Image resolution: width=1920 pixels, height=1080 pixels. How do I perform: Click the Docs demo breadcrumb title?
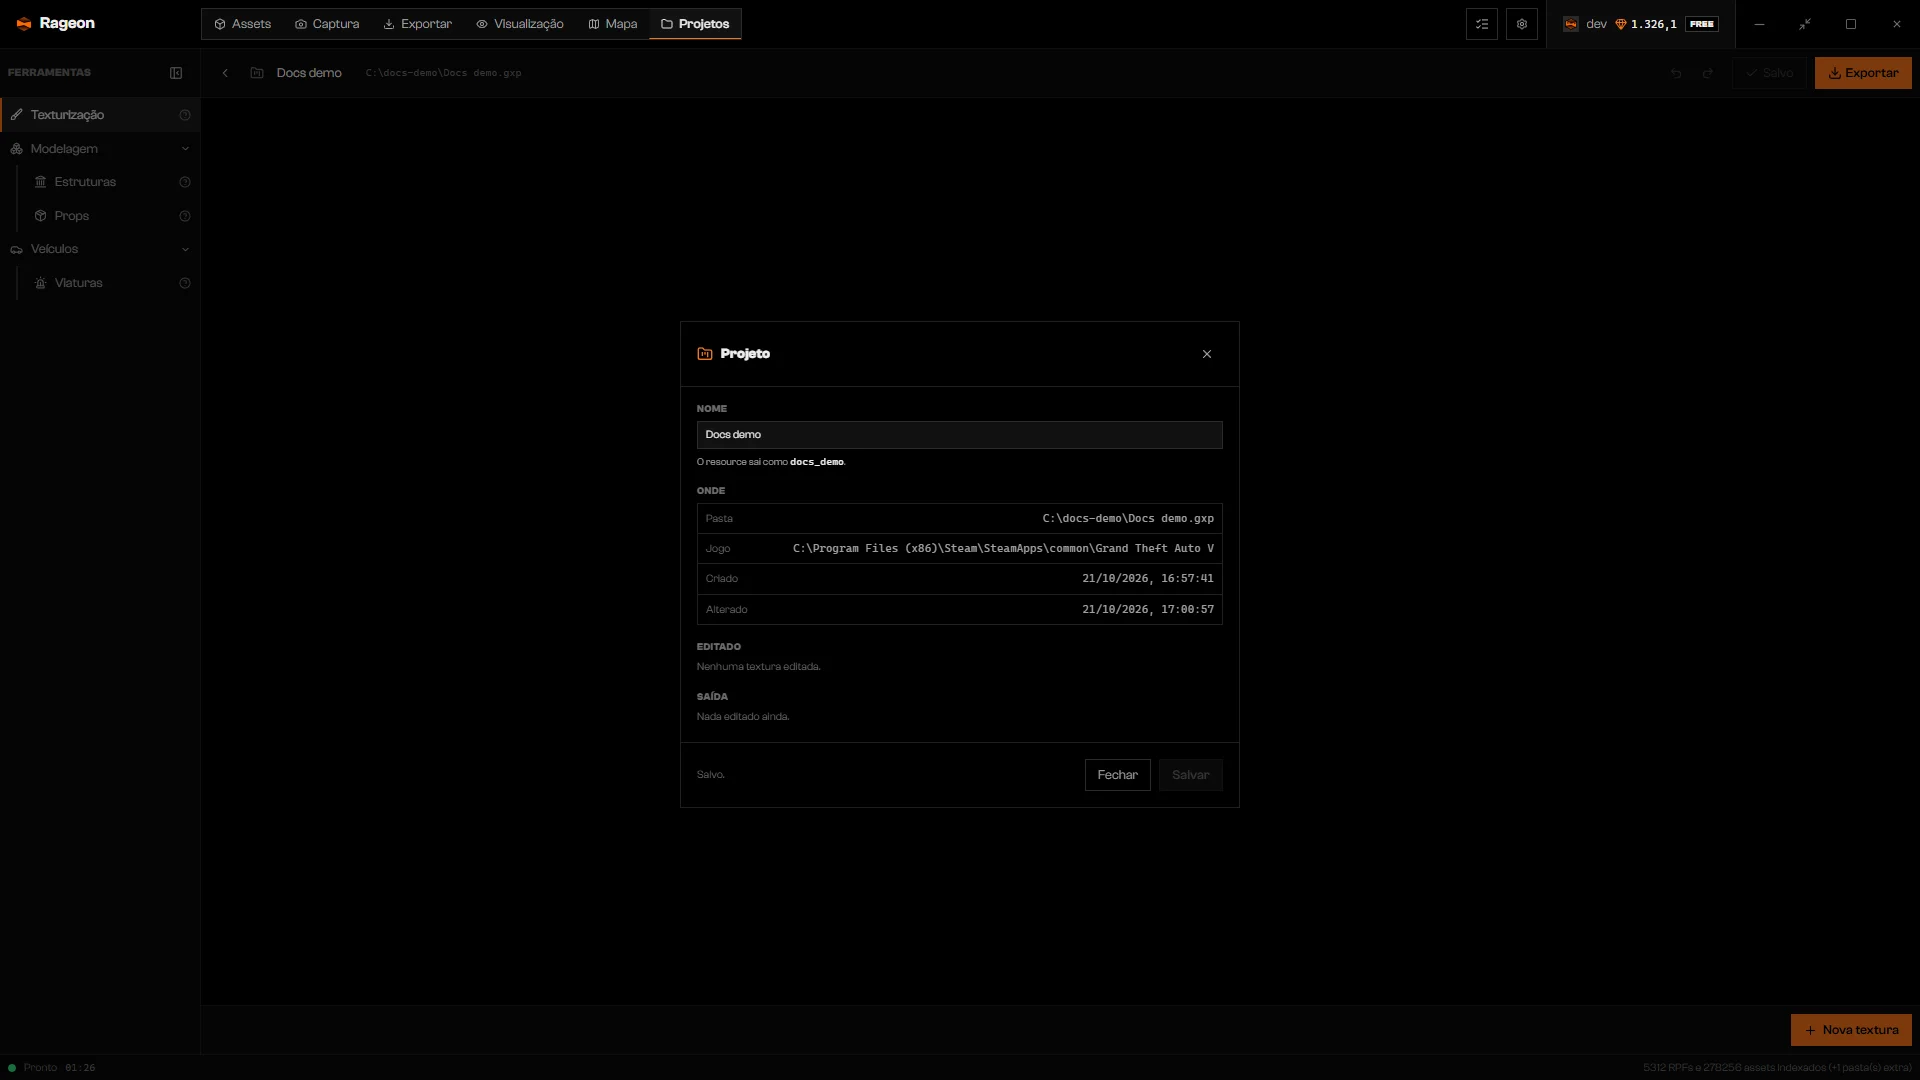pos(309,73)
